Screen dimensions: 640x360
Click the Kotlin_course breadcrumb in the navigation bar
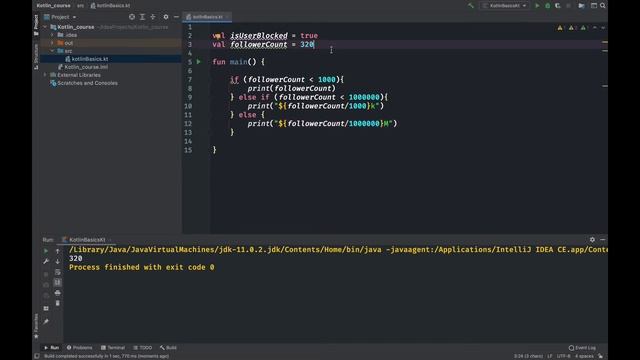point(53,6)
